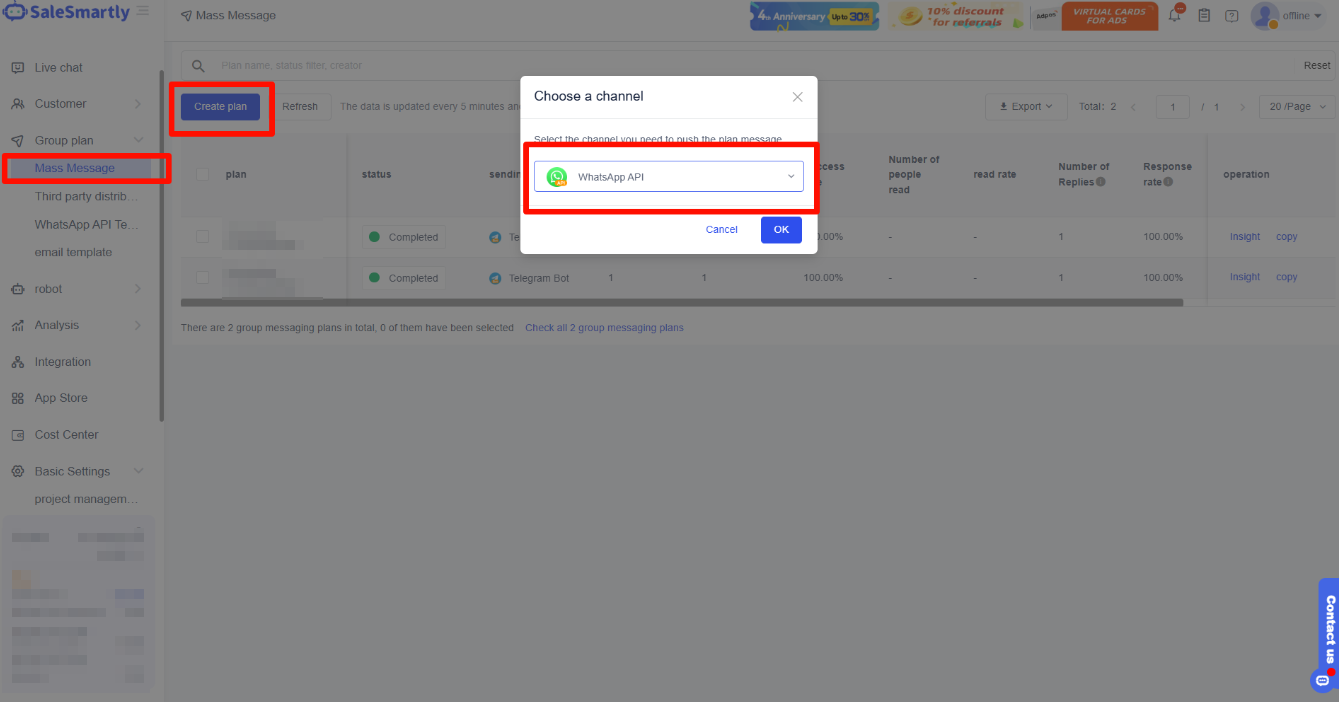Open the WhatsApp API channel dropdown
This screenshot has width=1339, height=702.
click(x=669, y=176)
